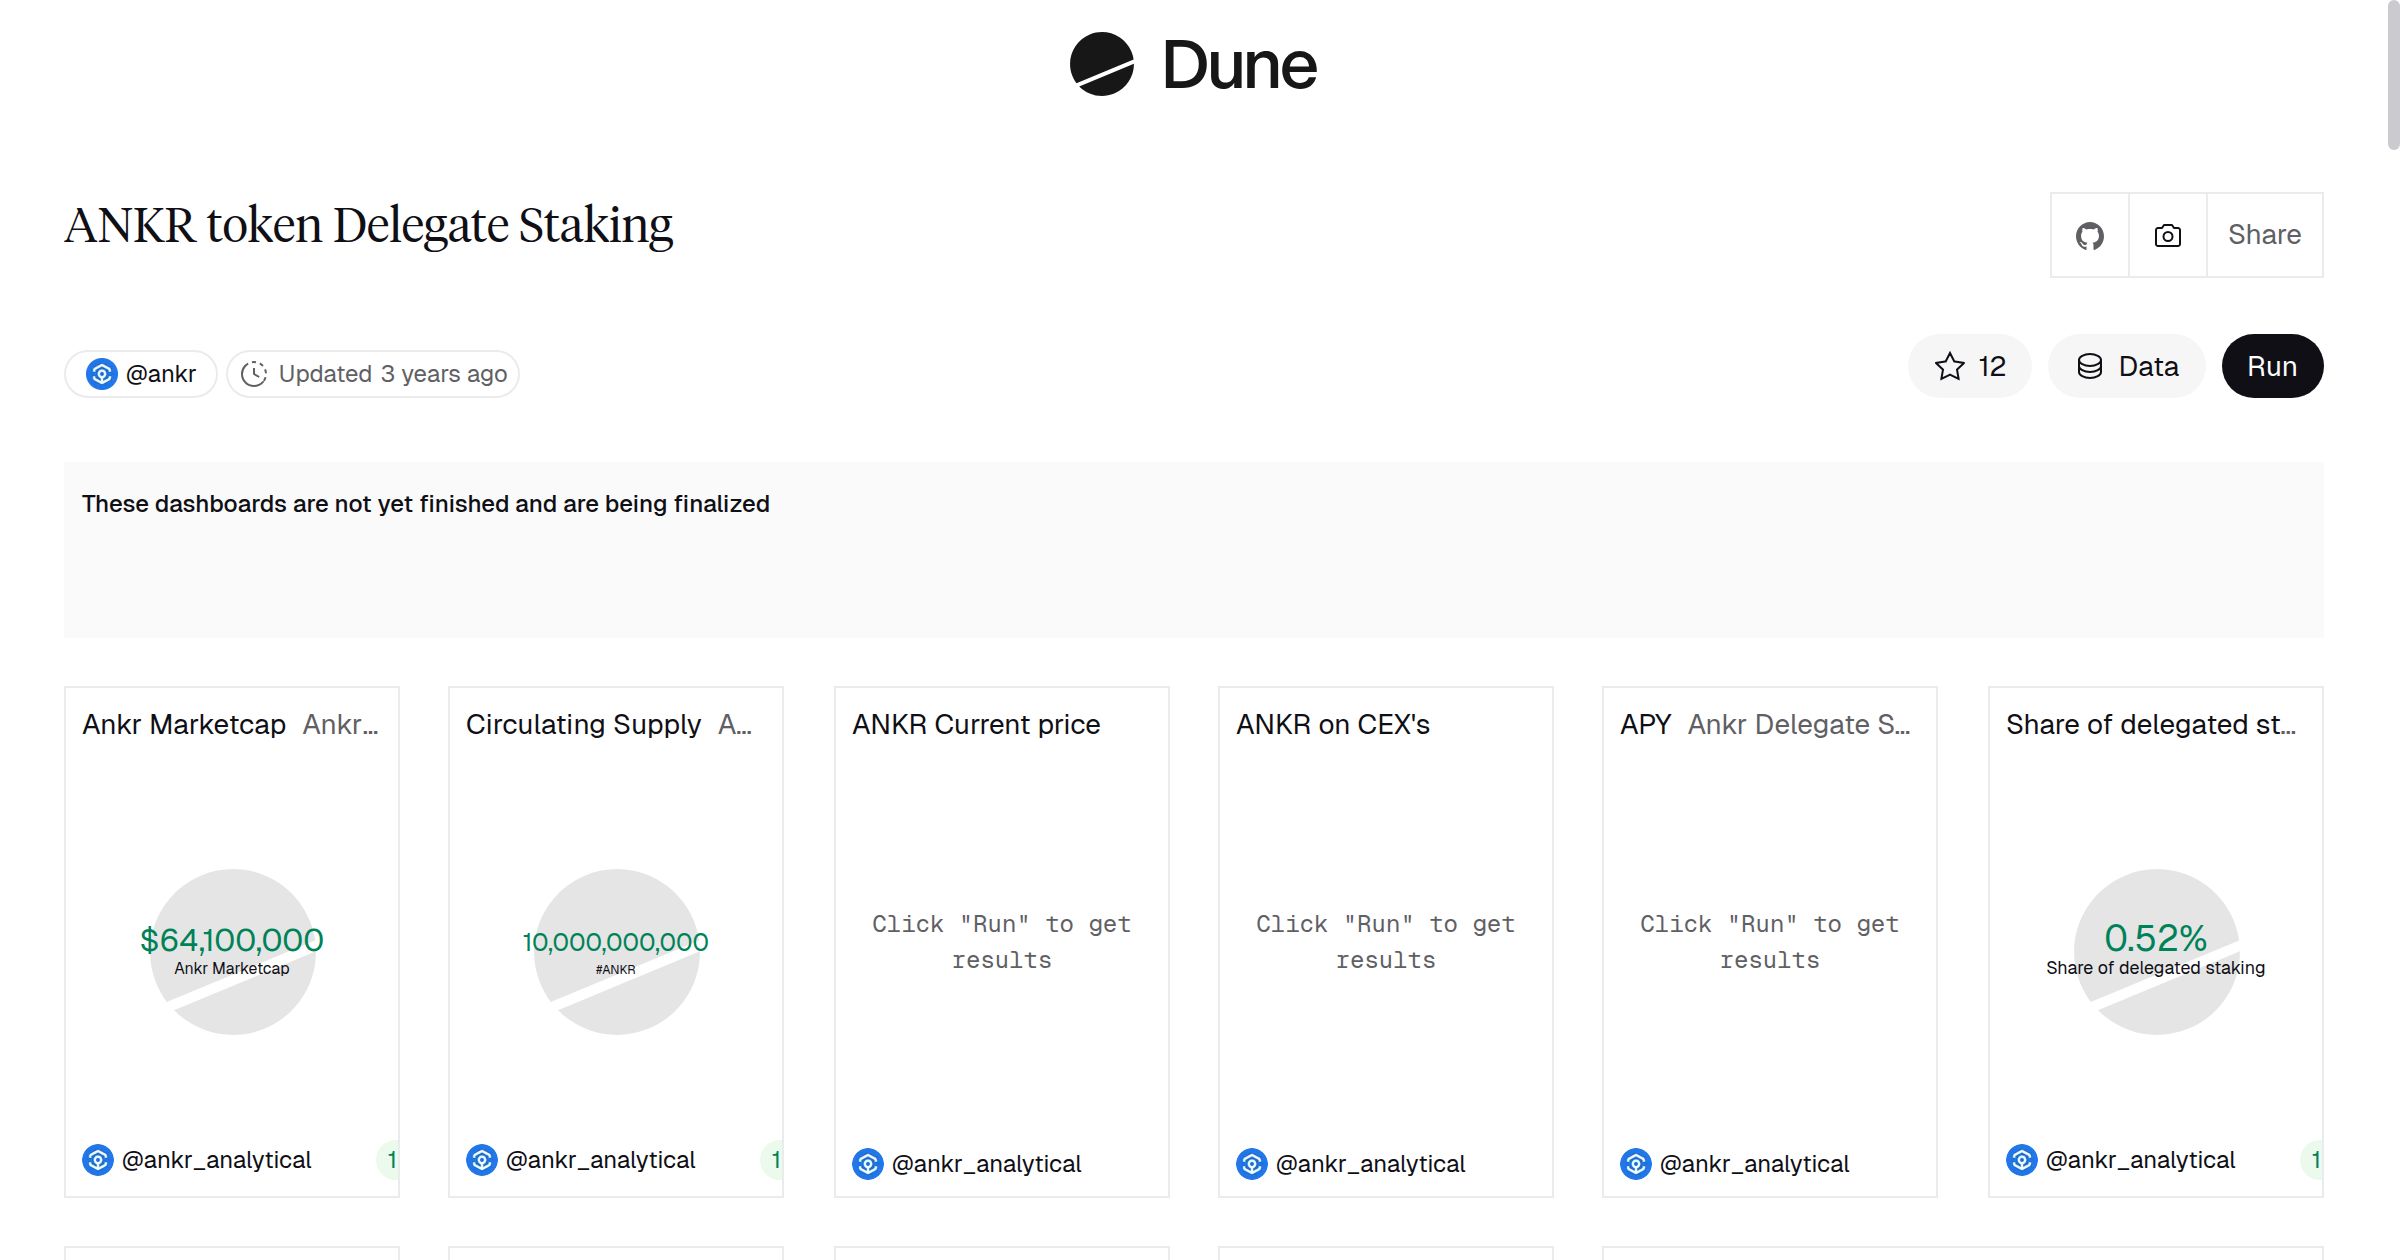This screenshot has width=2400, height=1260.
Task: Open the Share dialog
Action: pos(2264,235)
